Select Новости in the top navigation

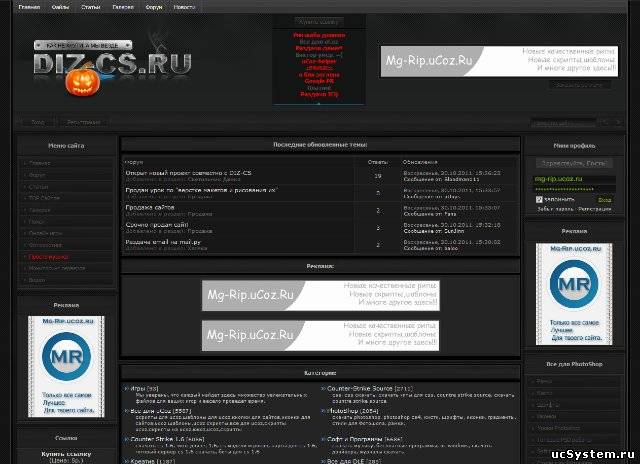(x=184, y=6)
